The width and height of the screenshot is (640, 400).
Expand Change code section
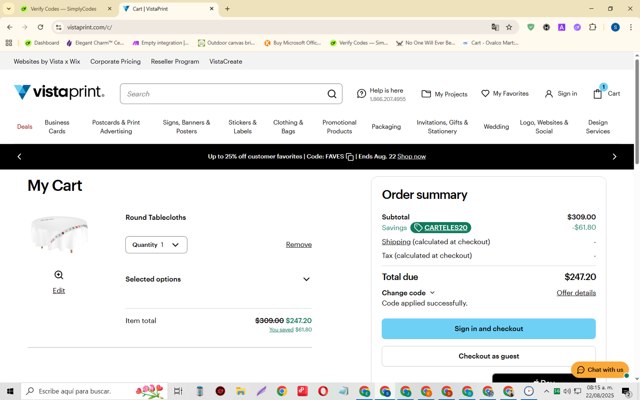(x=408, y=293)
